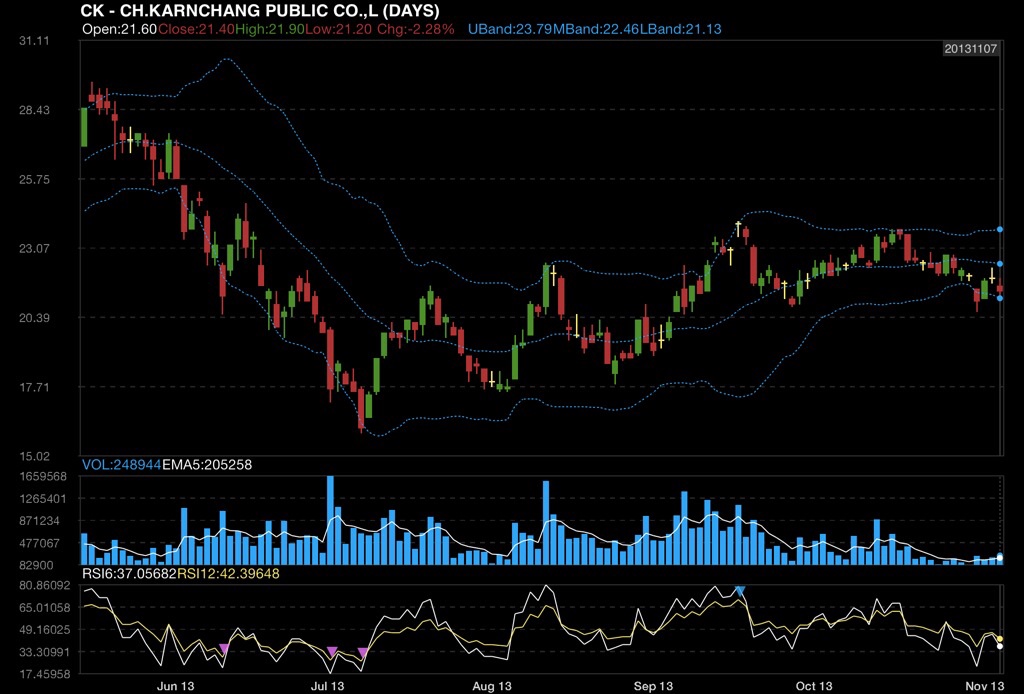This screenshot has height=694, width=1024.
Task: Click the white RSI6 line end dot
Action: click(1000, 646)
